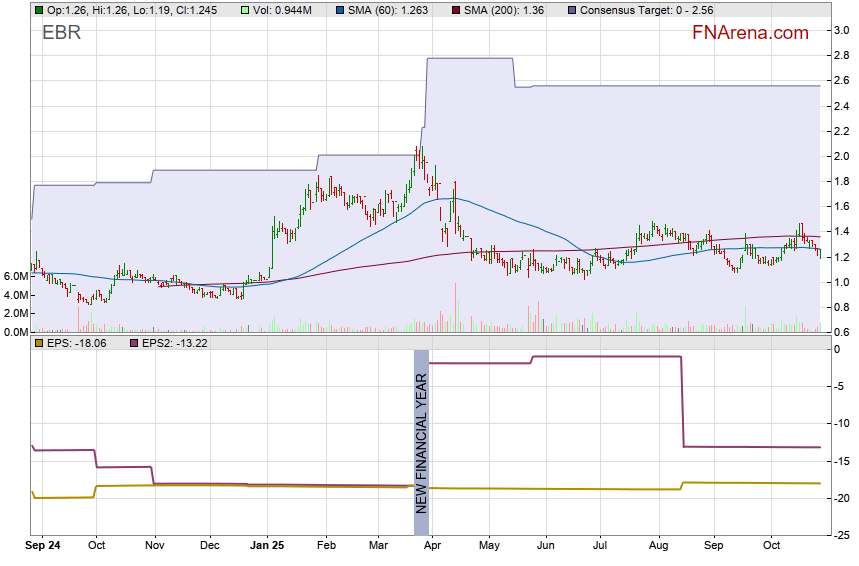Click the blue SMA (60) legend swatch
The height and width of the screenshot is (566, 859).
click(x=340, y=9)
